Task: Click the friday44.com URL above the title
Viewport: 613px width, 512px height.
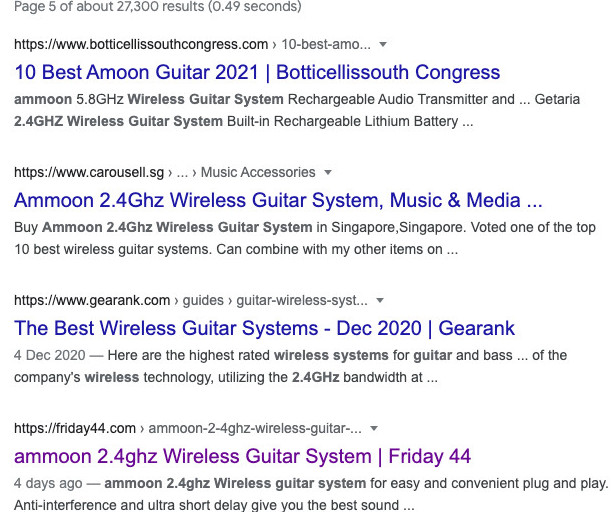Action: (x=75, y=429)
